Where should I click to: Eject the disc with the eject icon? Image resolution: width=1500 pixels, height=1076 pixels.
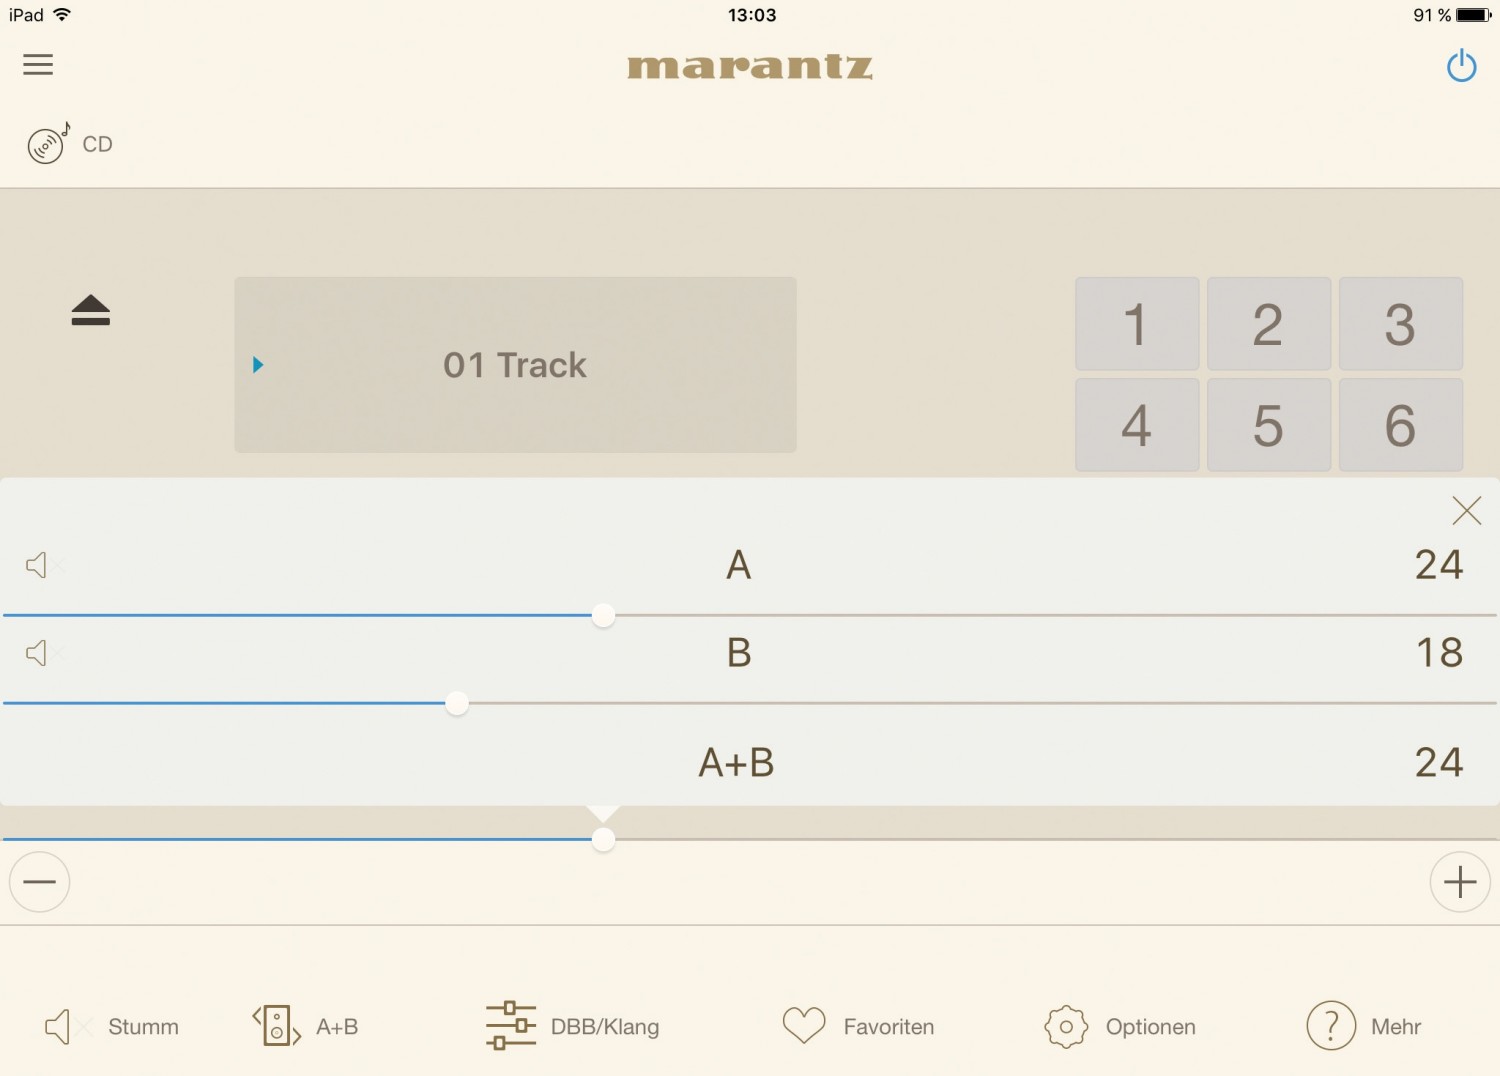click(91, 310)
